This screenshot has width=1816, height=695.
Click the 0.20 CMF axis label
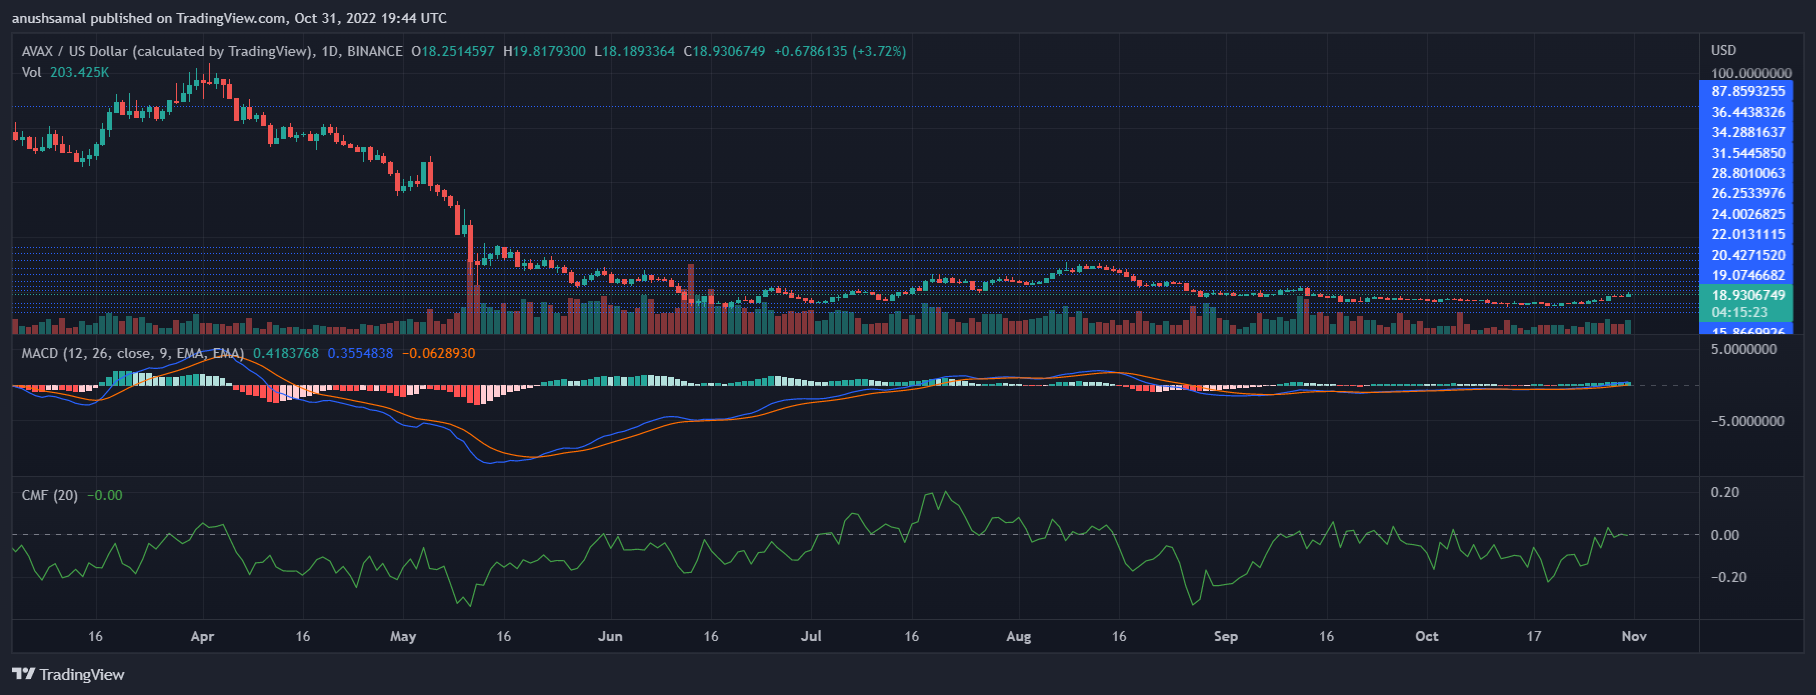(x=1724, y=492)
